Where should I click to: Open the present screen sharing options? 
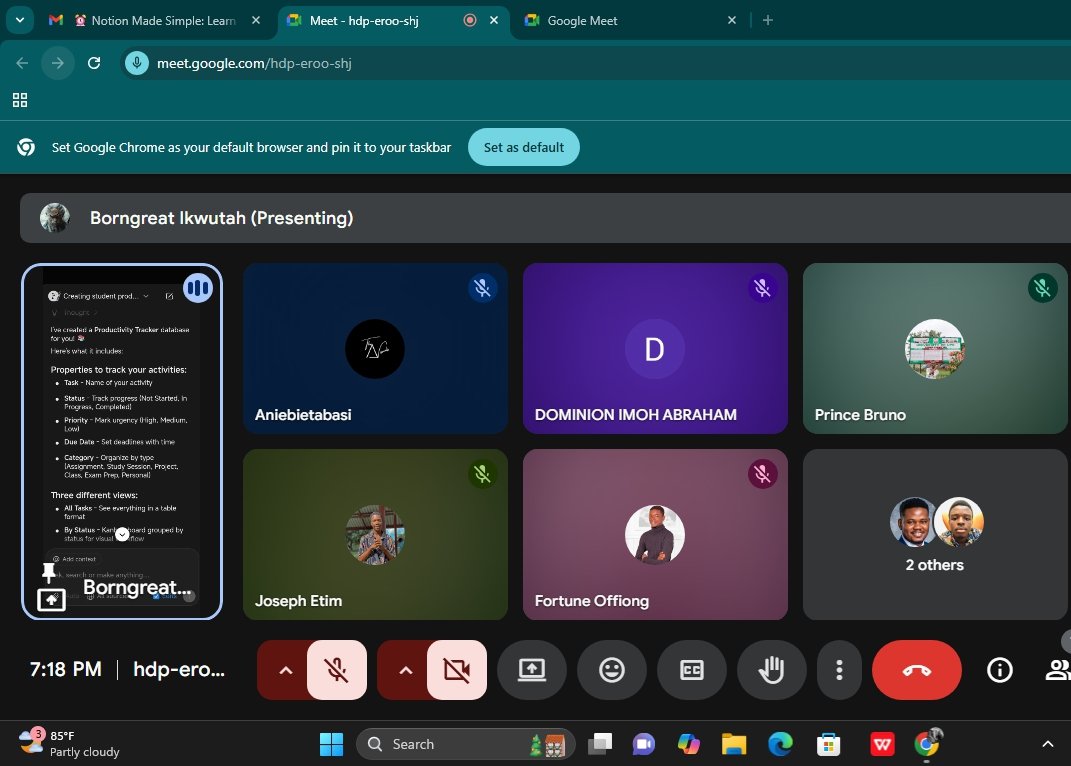531,670
